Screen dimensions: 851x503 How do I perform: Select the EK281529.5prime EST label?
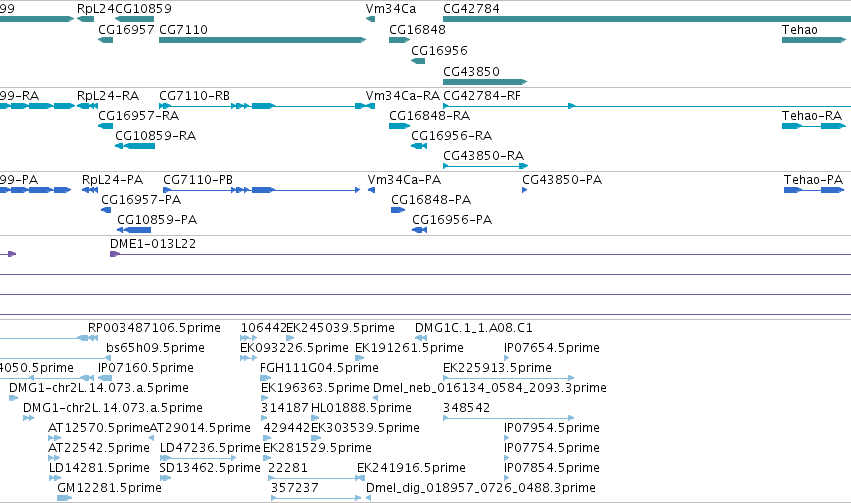pos(317,448)
